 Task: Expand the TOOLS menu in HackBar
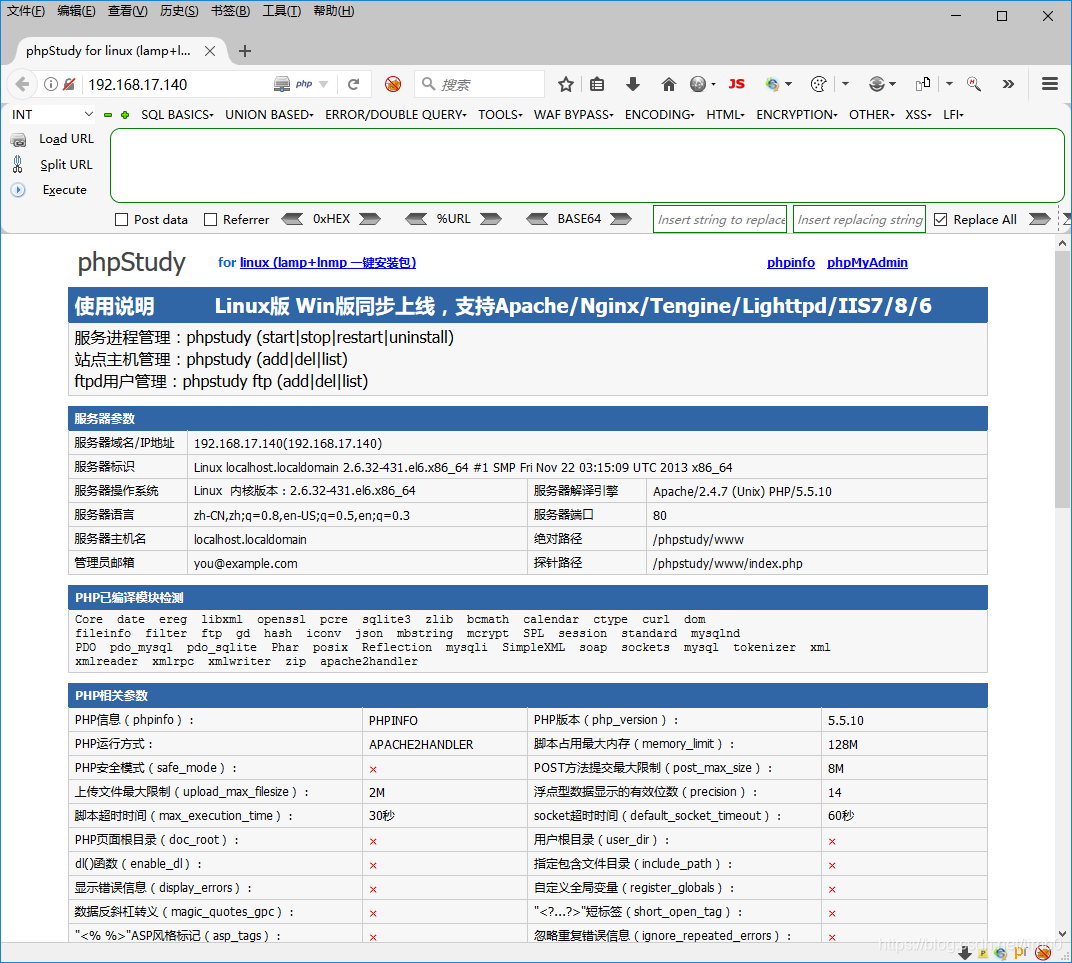click(500, 115)
